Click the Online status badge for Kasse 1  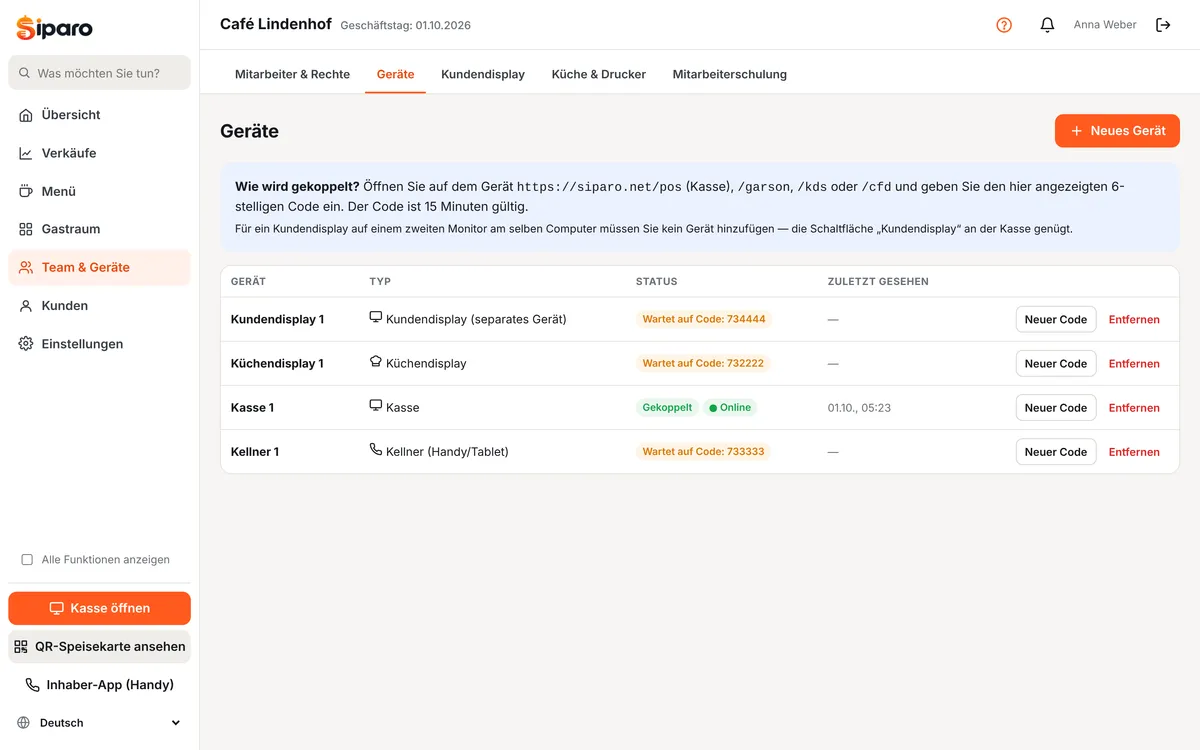pos(730,407)
